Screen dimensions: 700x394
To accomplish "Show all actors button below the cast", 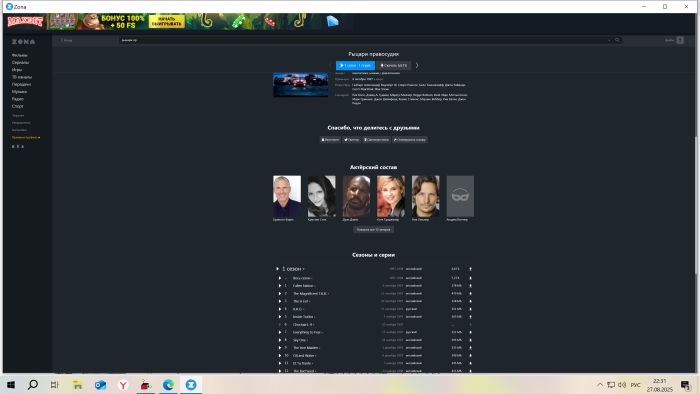I will tap(374, 229).
